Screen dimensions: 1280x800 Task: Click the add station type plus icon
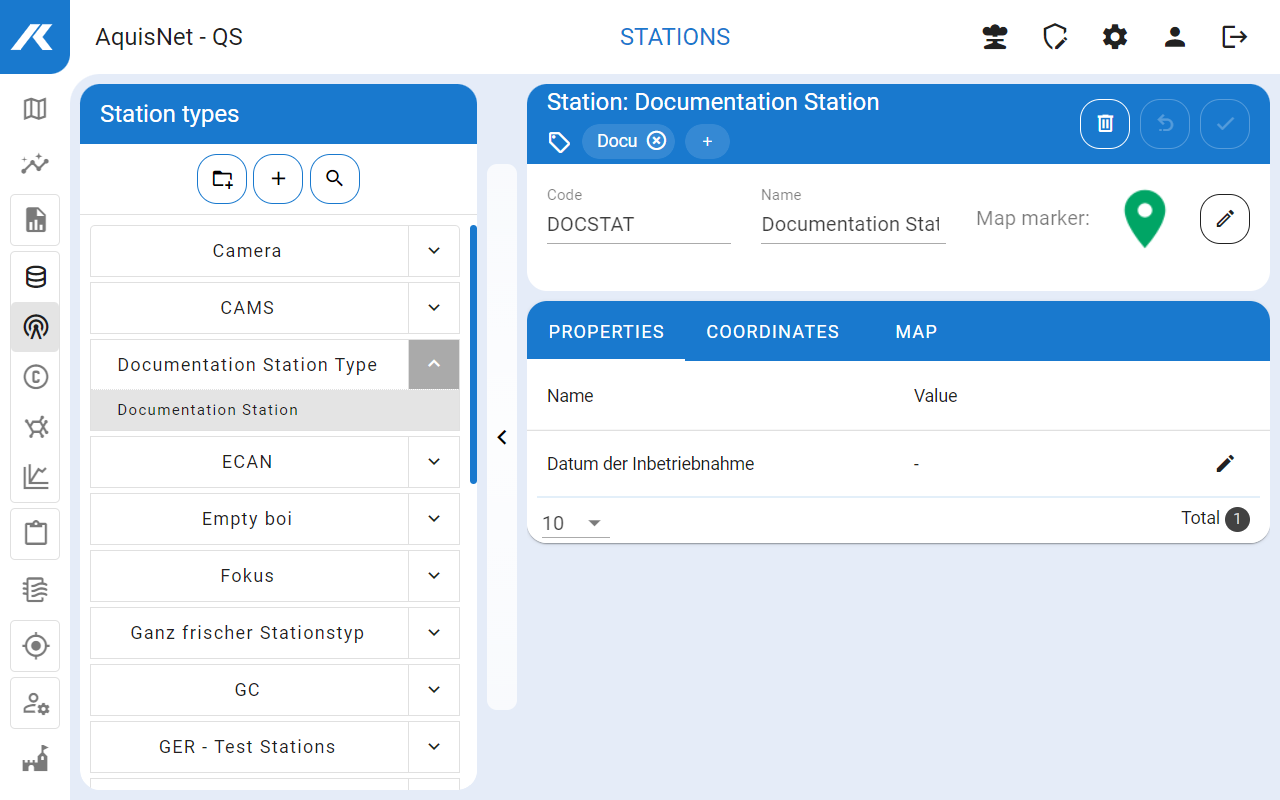click(278, 179)
